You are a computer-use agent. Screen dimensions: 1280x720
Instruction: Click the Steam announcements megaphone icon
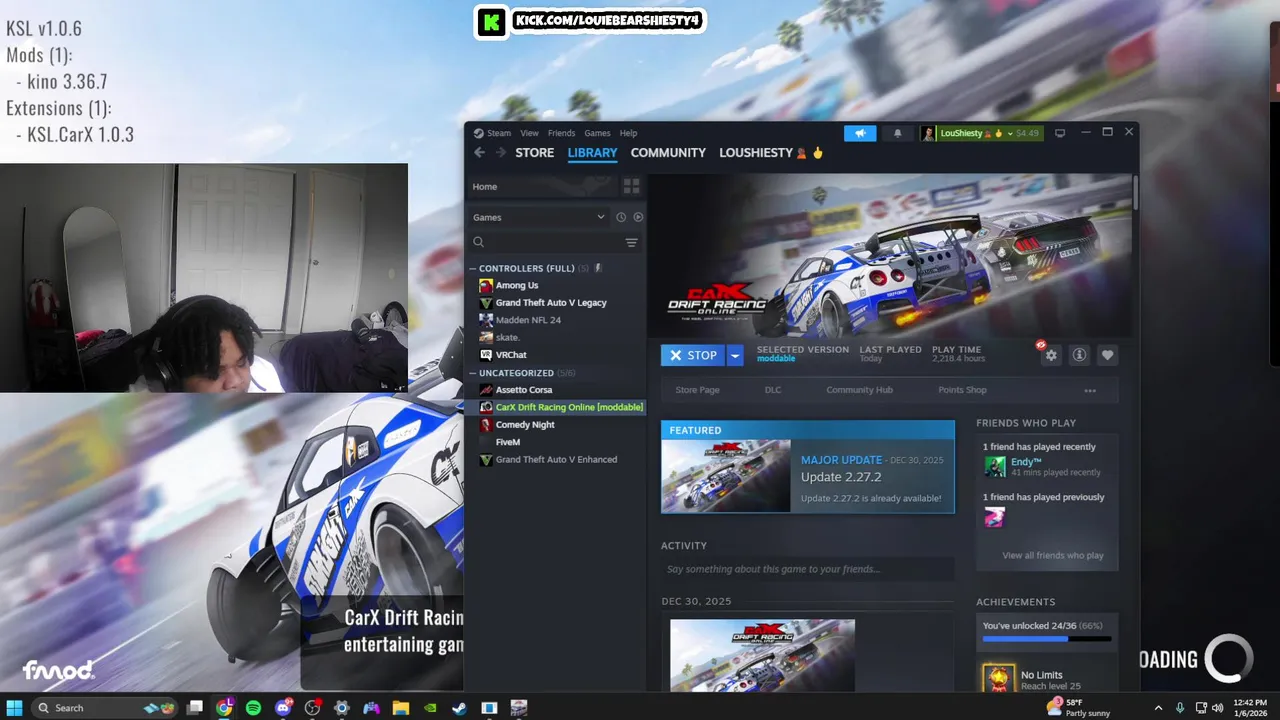point(860,133)
